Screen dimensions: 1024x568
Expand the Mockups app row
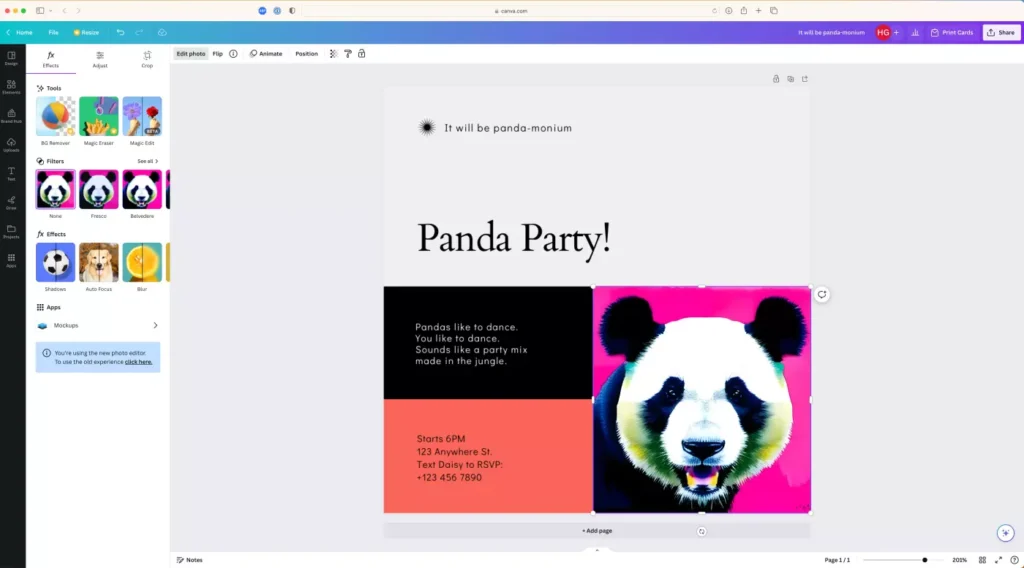pos(98,325)
